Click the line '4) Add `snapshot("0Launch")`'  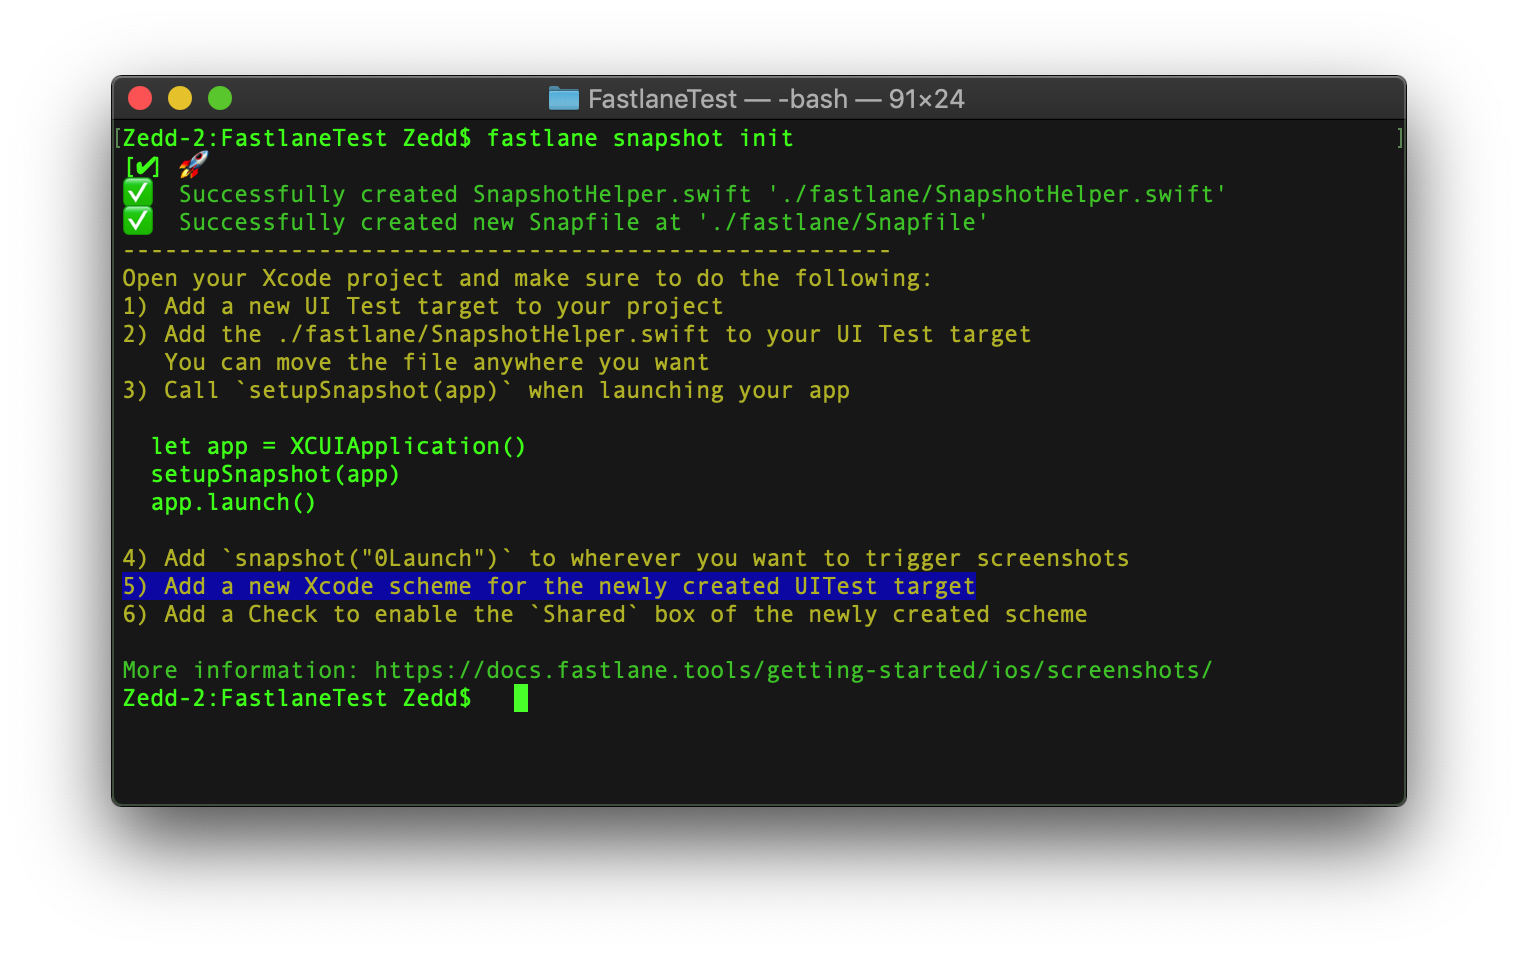[625, 558]
